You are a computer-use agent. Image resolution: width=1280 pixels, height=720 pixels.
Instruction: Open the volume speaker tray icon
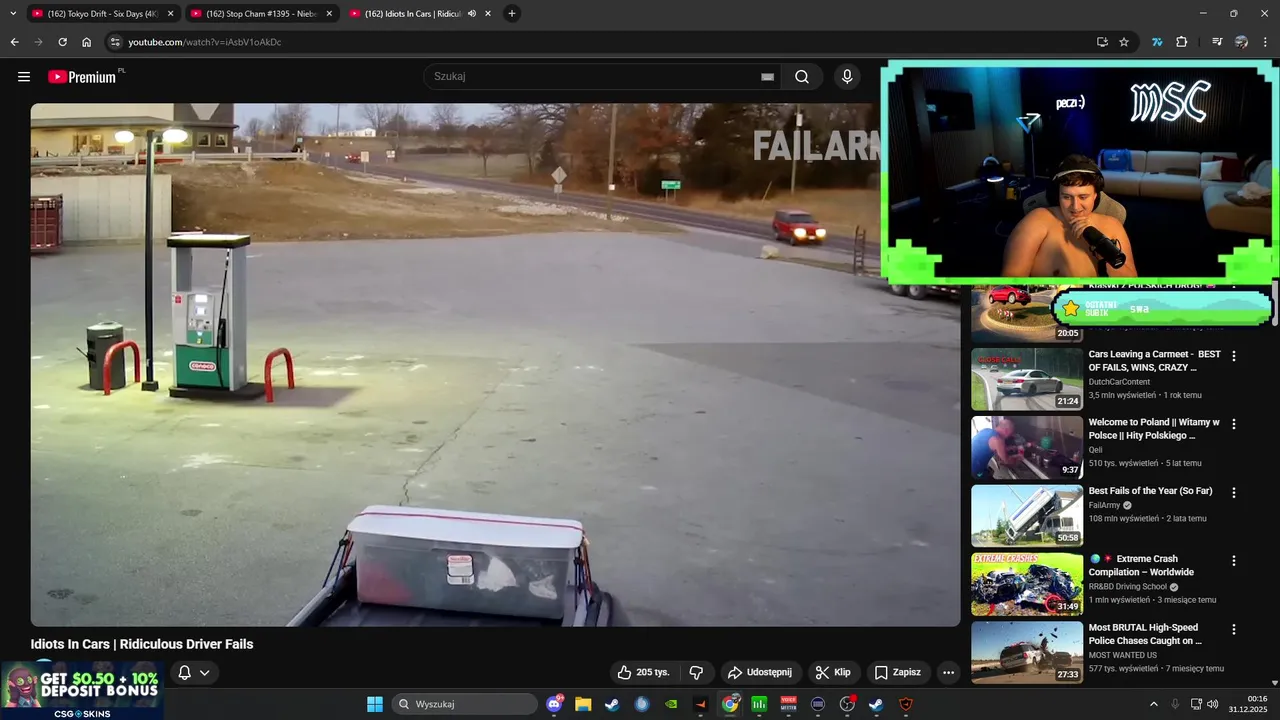pyautogui.click(x=1213, y=704)
